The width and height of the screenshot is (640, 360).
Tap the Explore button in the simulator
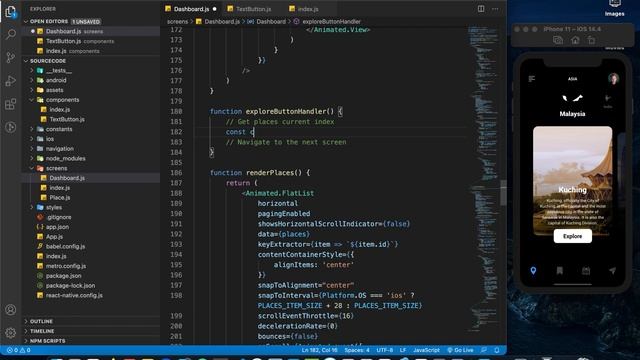tap(572, 236)
